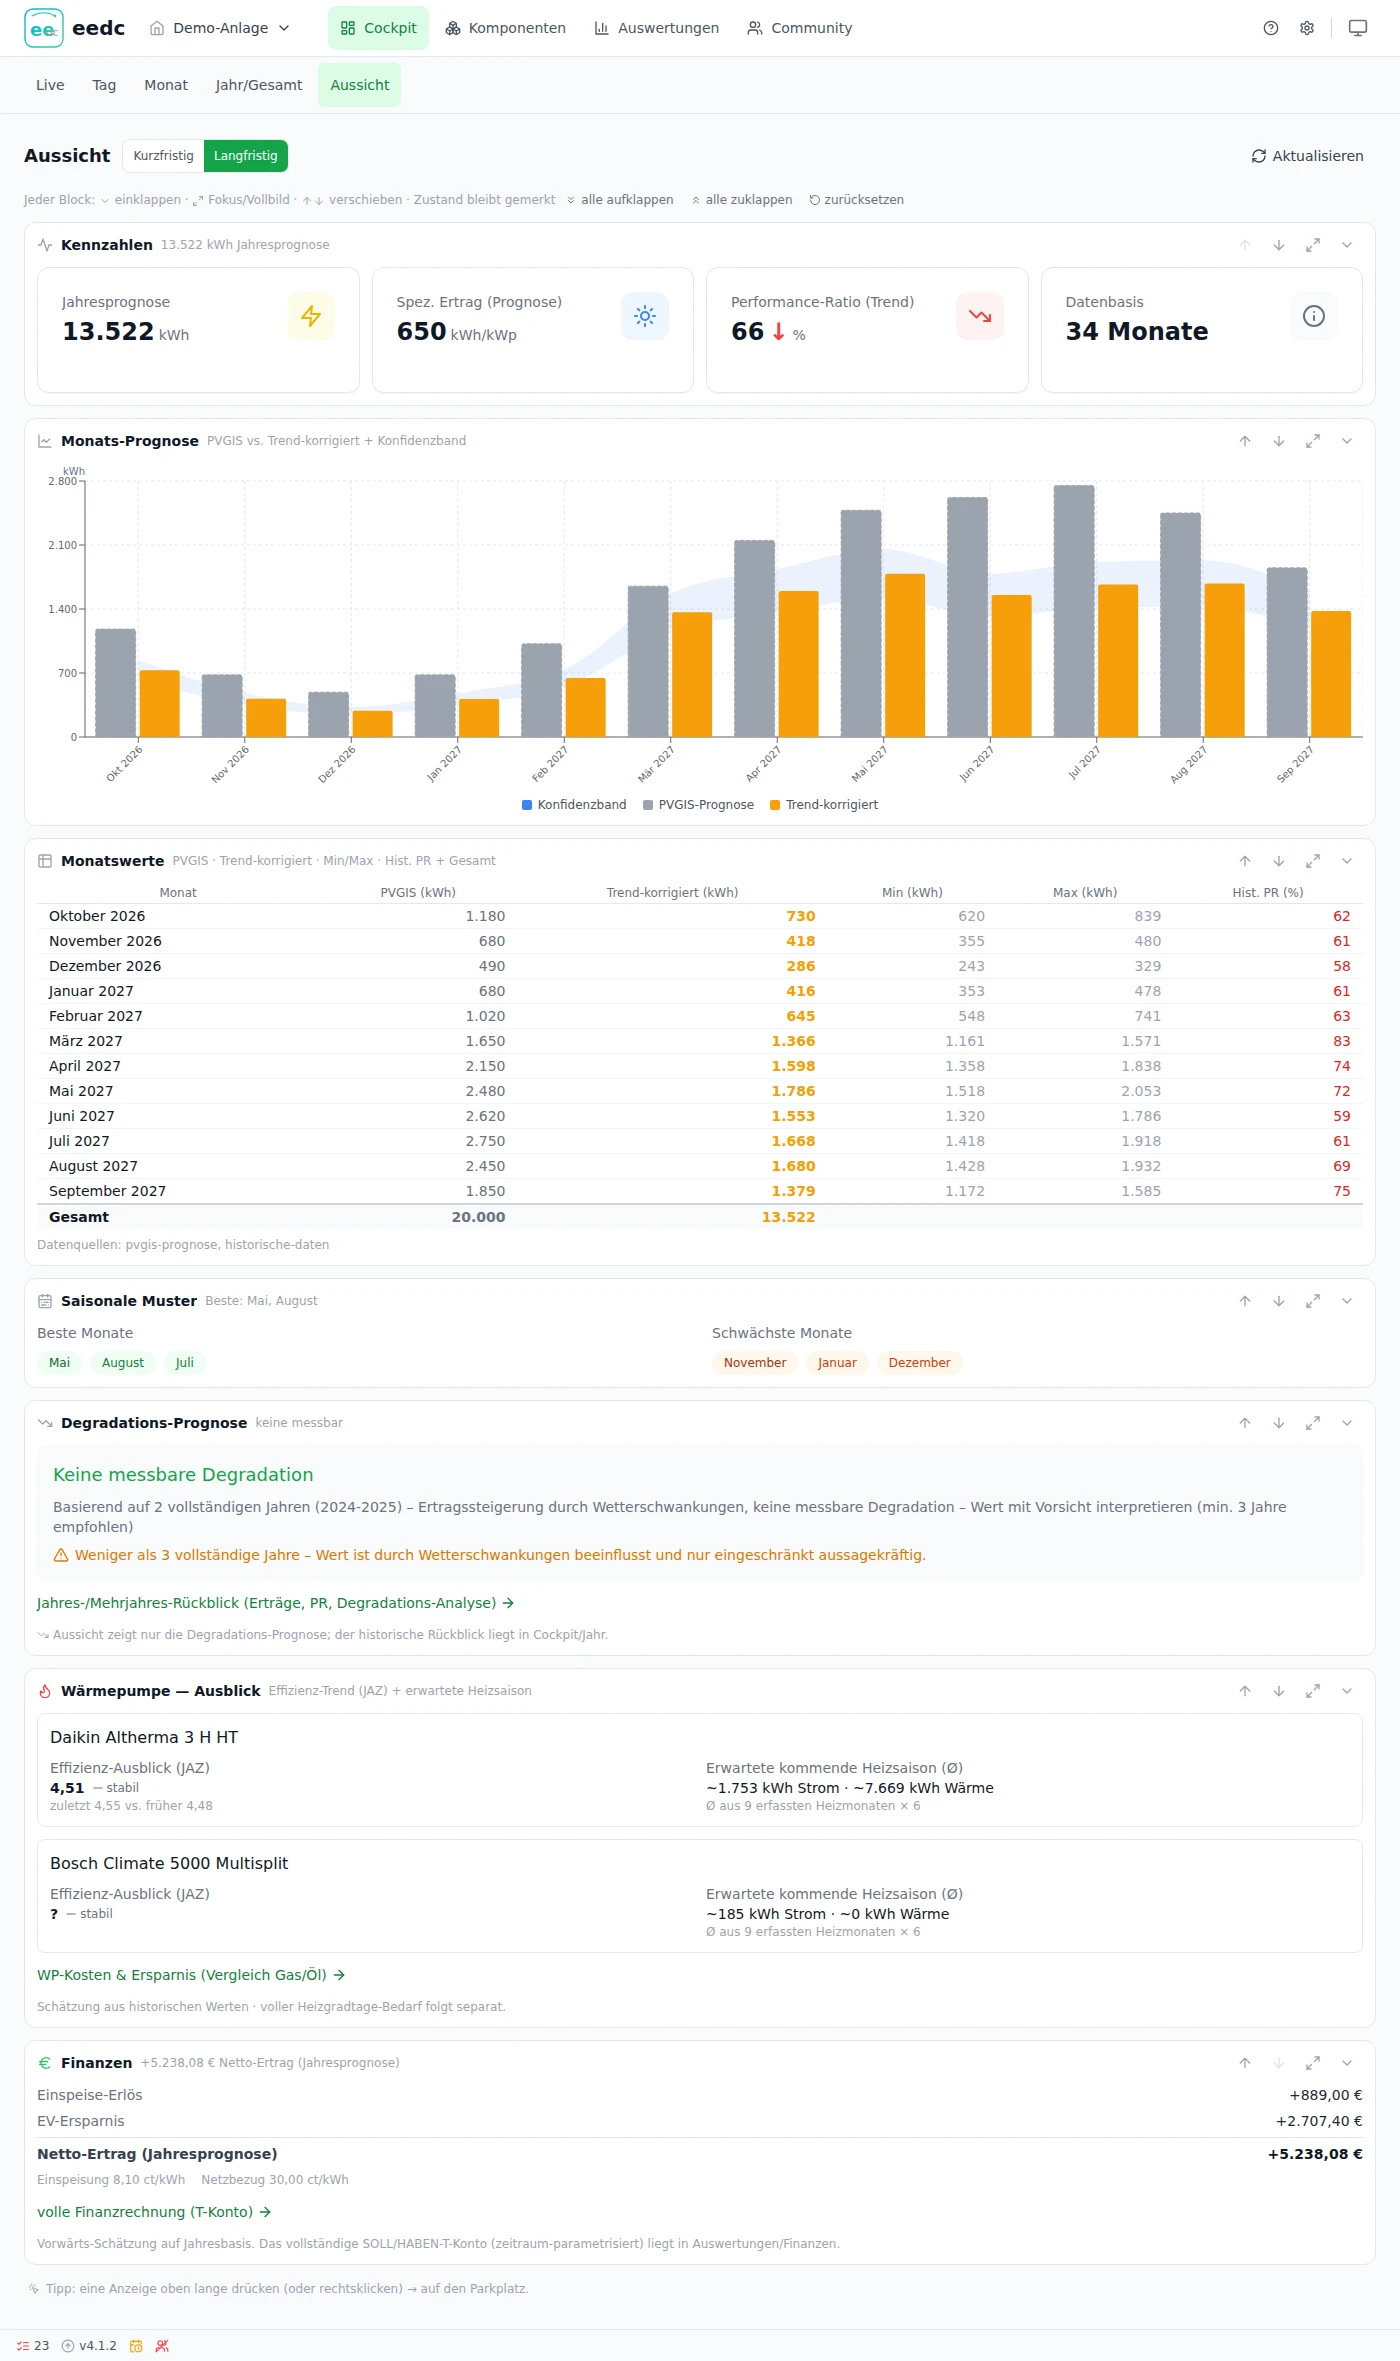The height and width of the screenshot is (2361, 1400).
Task: Move the Monats-Prognose block down
Action: pos(1279,441)
